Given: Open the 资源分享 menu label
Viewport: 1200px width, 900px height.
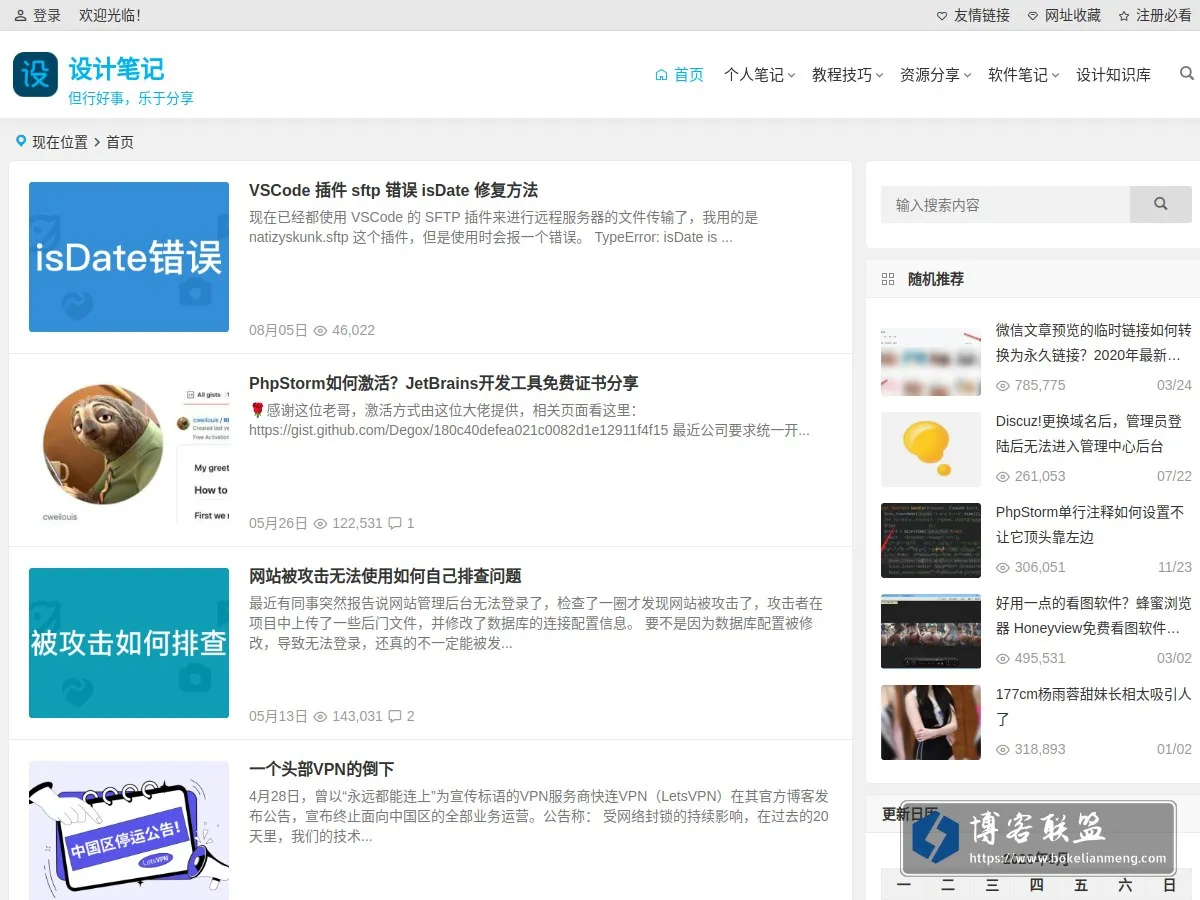Looking at the screenshot, I should pos(930,75).
